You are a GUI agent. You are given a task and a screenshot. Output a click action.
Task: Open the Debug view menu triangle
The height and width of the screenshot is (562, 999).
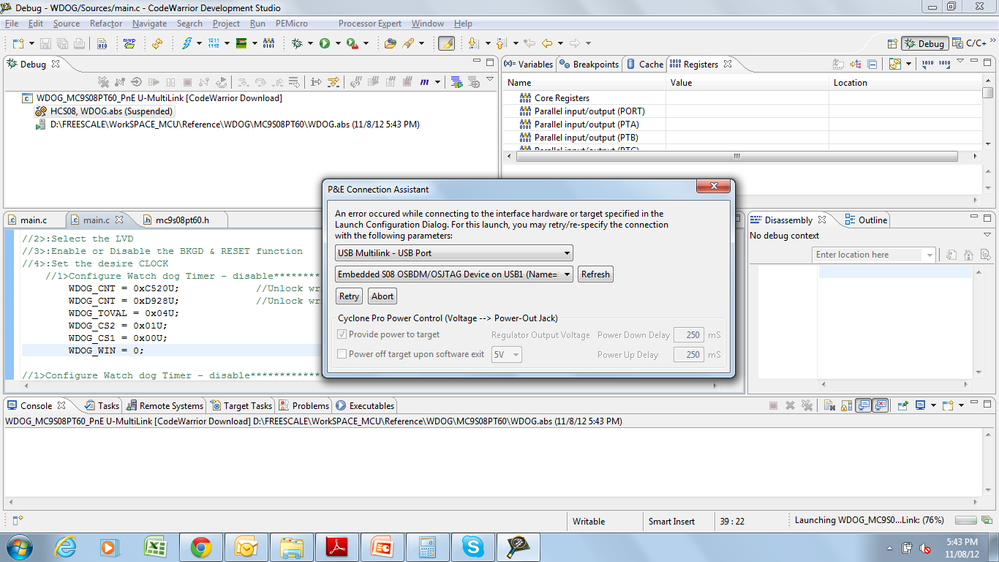click(490, 80)
